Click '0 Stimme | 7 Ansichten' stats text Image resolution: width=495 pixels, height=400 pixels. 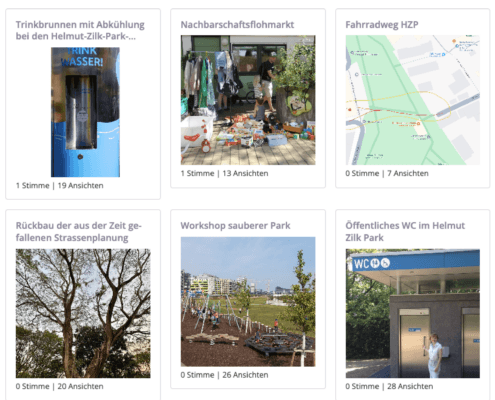point(387,173)
